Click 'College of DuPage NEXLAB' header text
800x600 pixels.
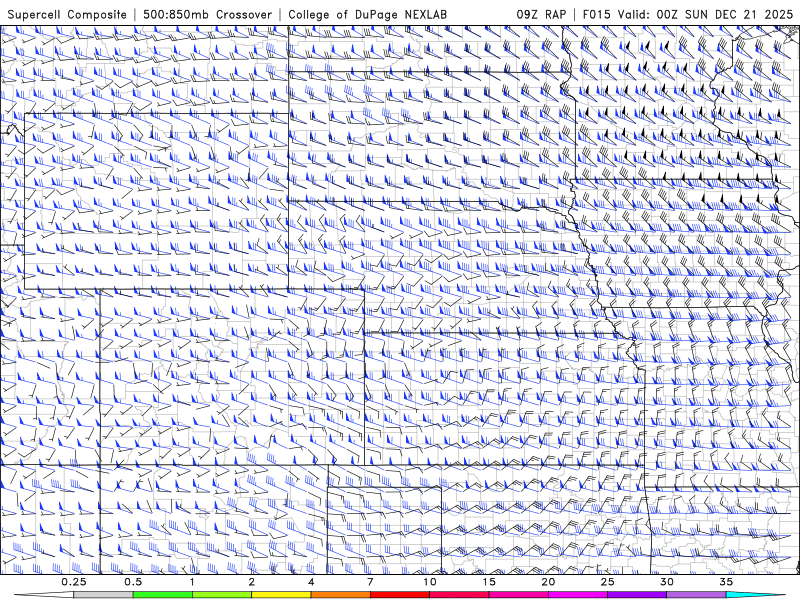point(367,15)
